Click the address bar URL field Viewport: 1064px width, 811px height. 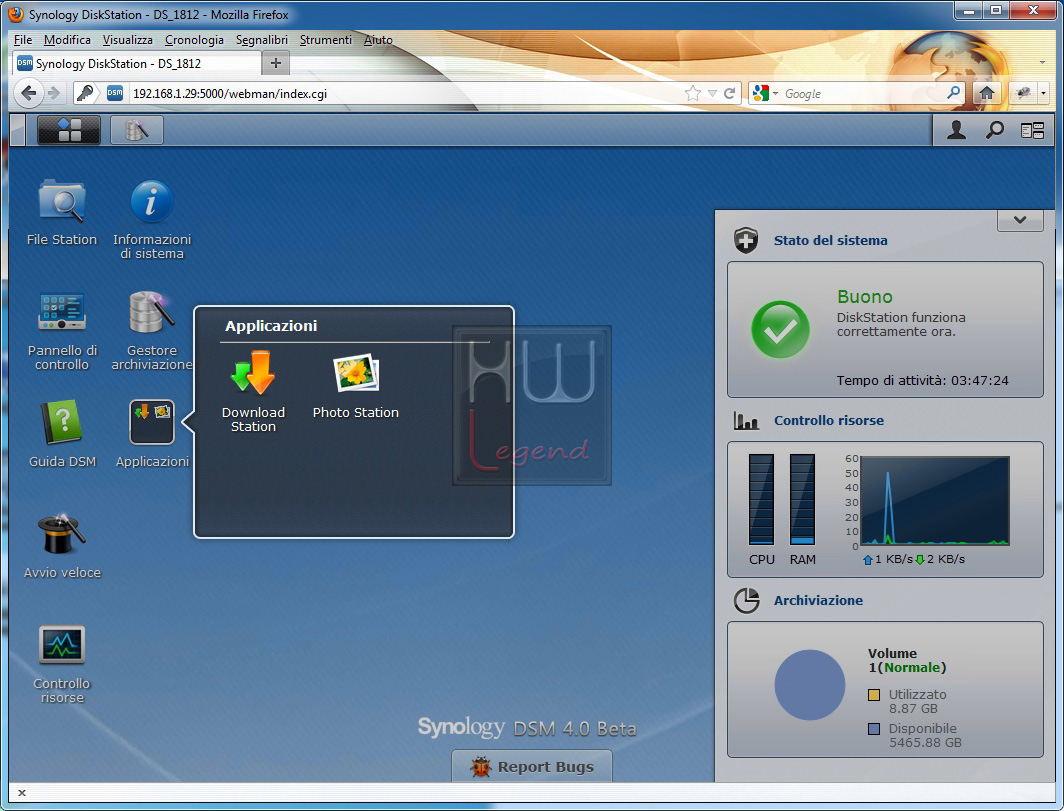404,93
